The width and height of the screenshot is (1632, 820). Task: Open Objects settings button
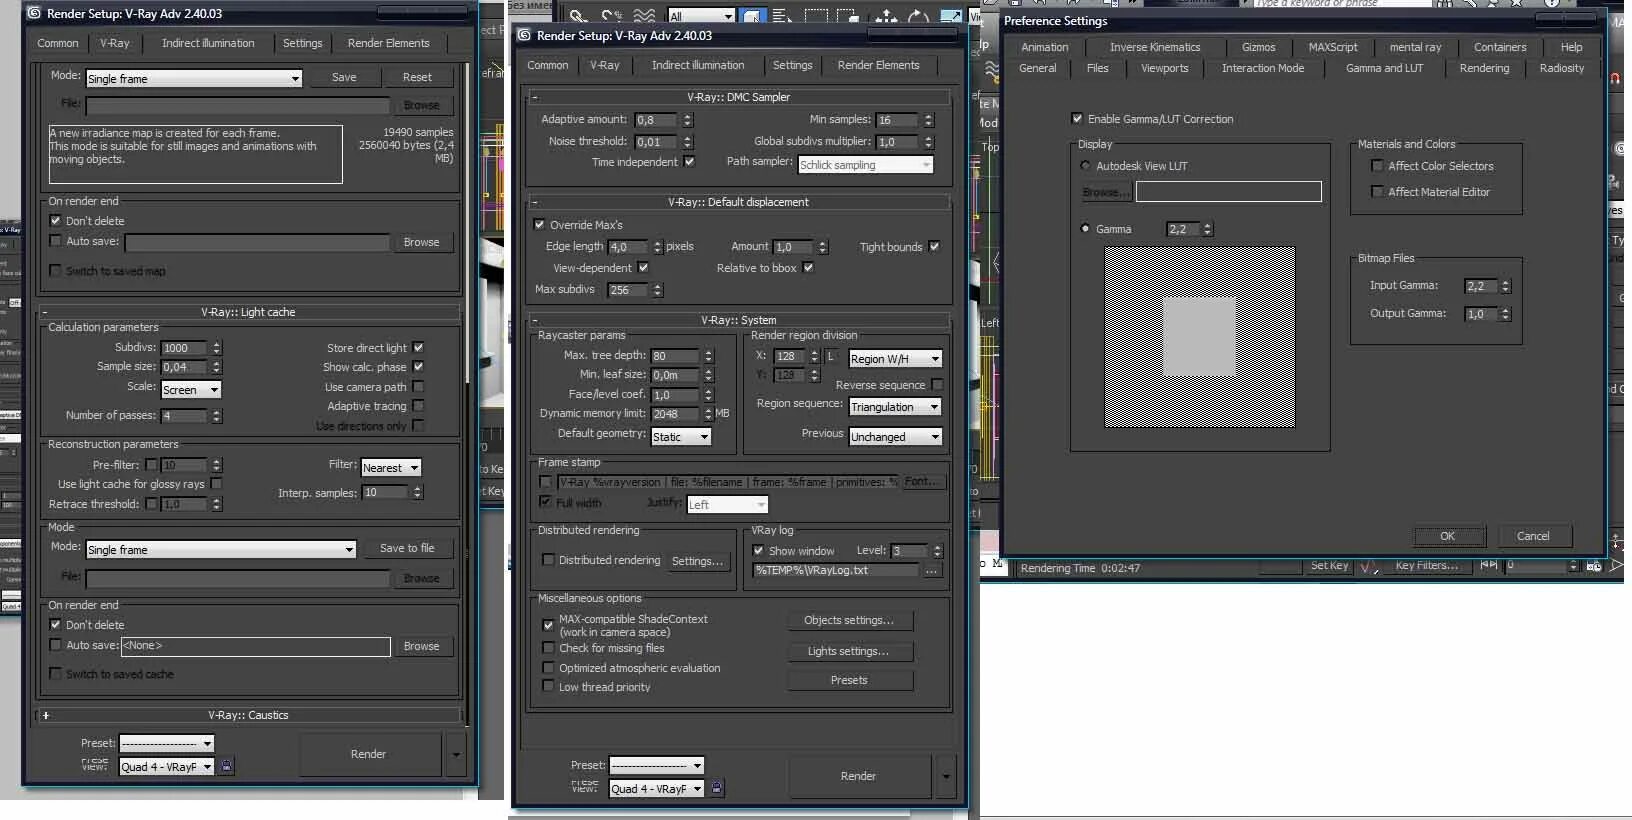click(x=849, y=620)
